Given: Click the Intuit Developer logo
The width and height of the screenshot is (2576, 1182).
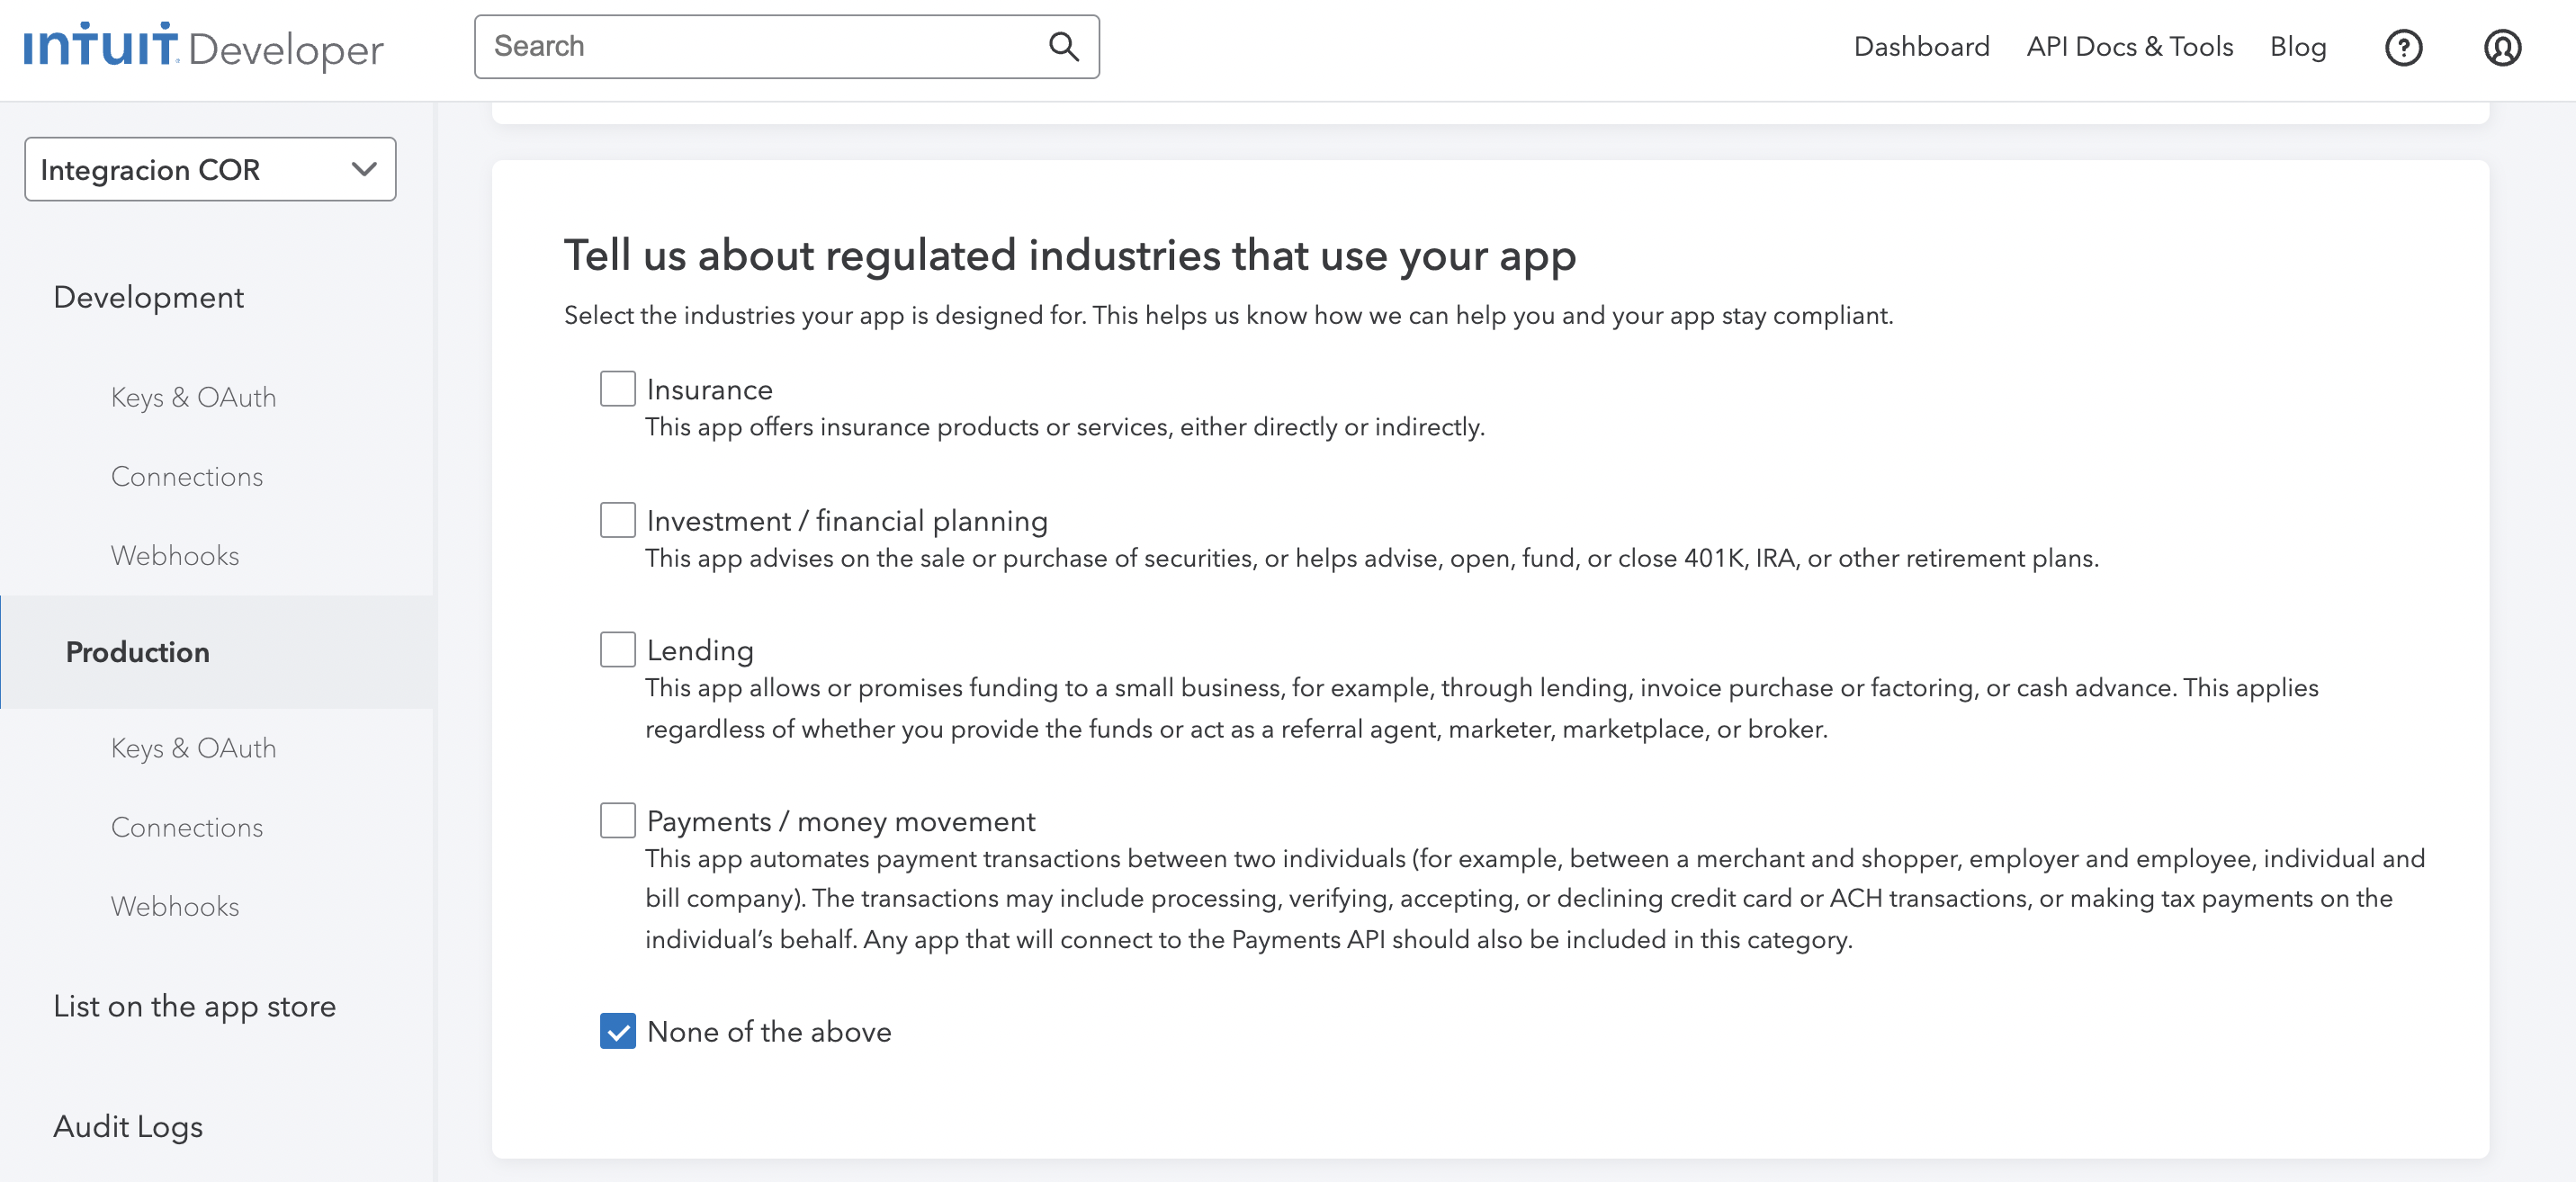Looking at the screenshot, I should pos(203,47).
